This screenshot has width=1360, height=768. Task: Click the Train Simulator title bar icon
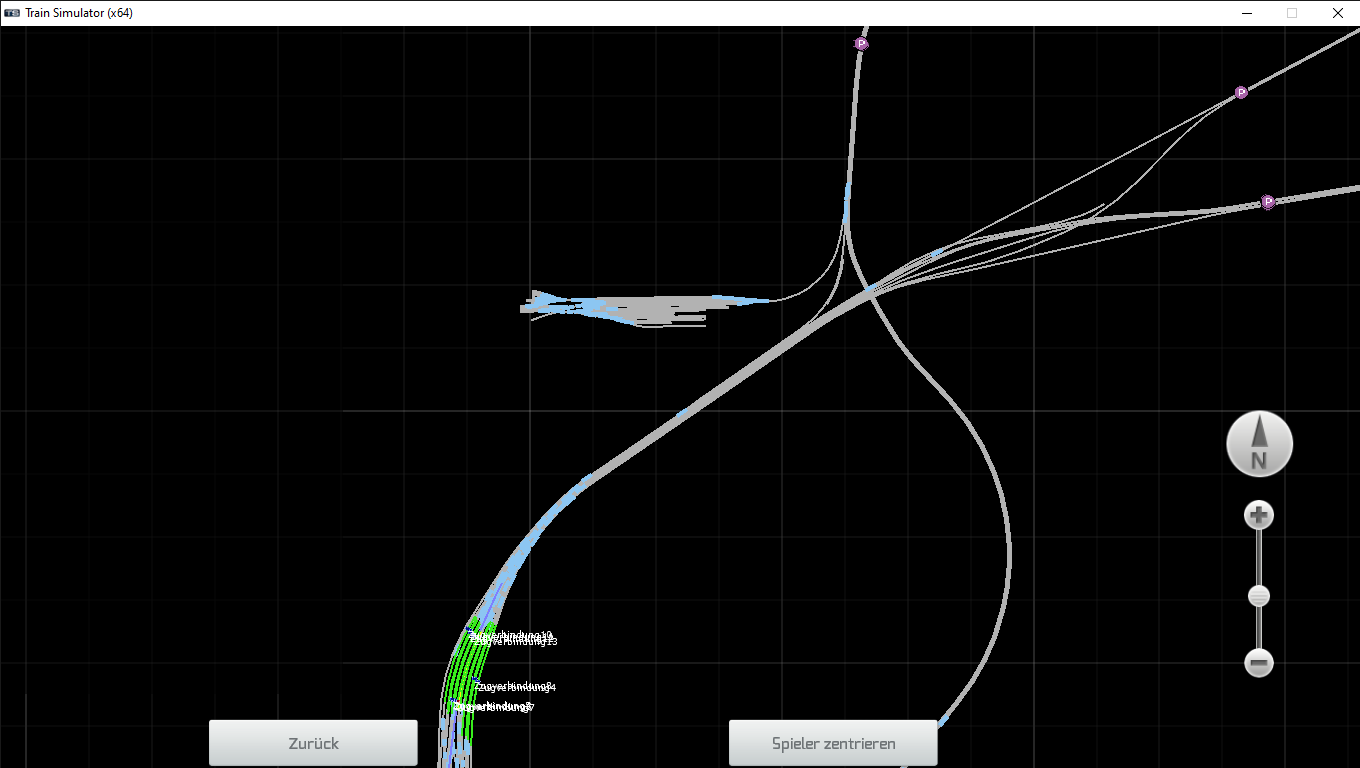click(12, 13)
